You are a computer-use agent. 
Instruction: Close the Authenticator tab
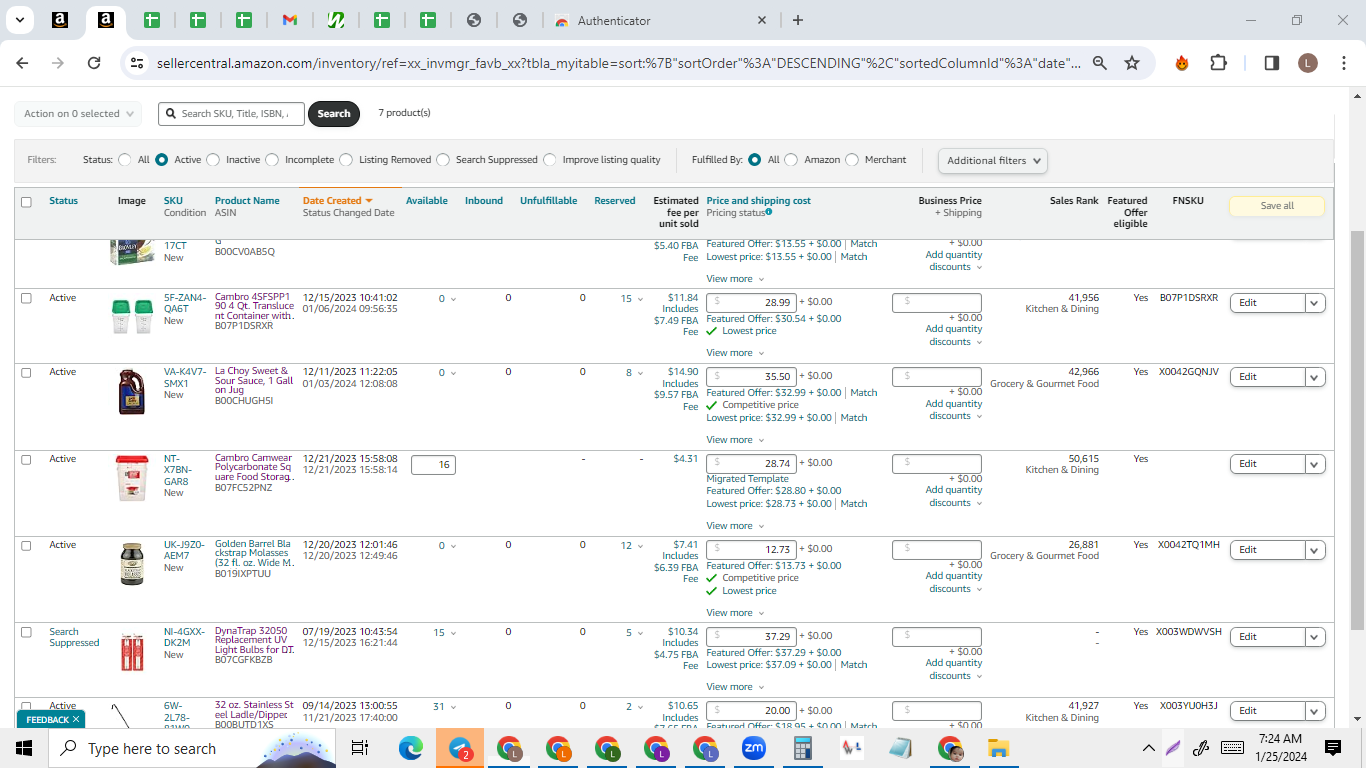(762, 20)
